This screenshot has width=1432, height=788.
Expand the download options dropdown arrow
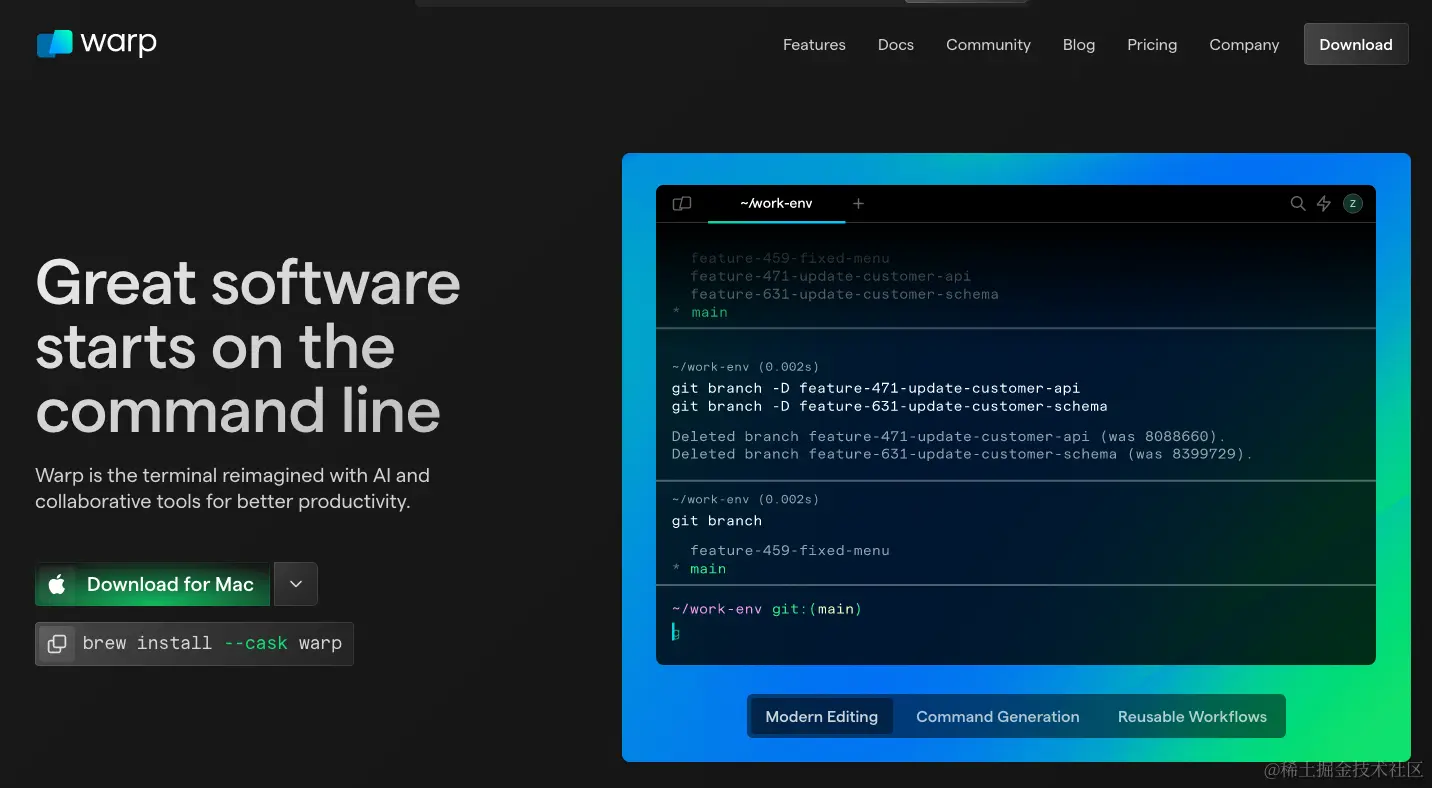[x=296, y=584]
